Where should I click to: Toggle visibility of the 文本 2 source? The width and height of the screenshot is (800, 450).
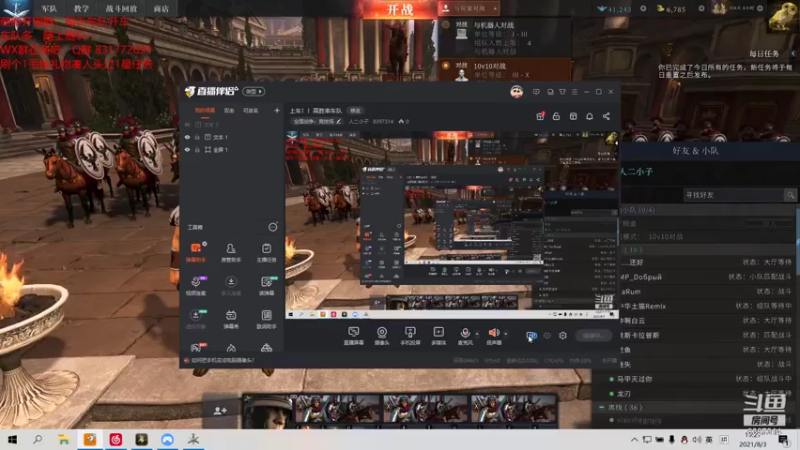click(187, 124)
